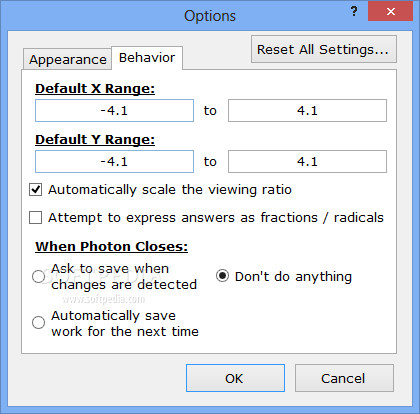Switch to the Appearance tab

point(68,59)
